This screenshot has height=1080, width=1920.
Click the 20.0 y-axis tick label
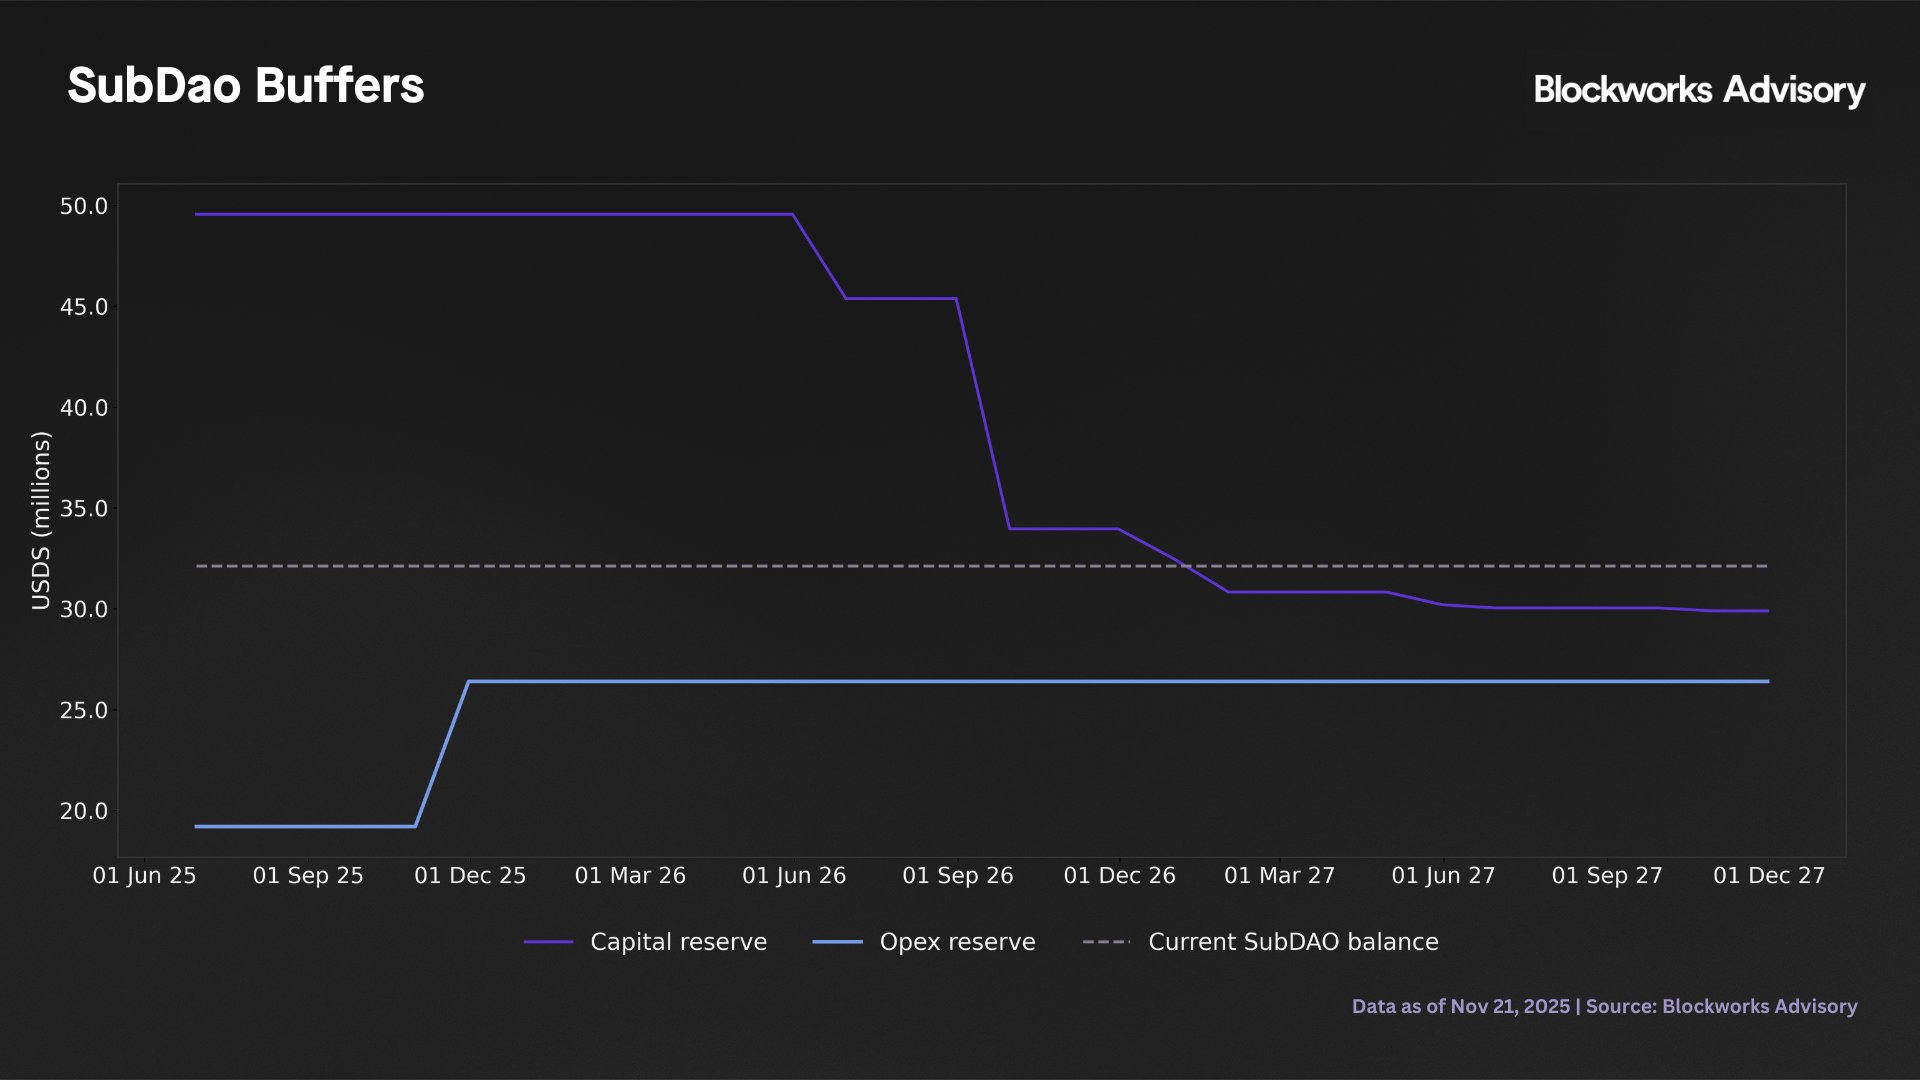pos(84,811)
